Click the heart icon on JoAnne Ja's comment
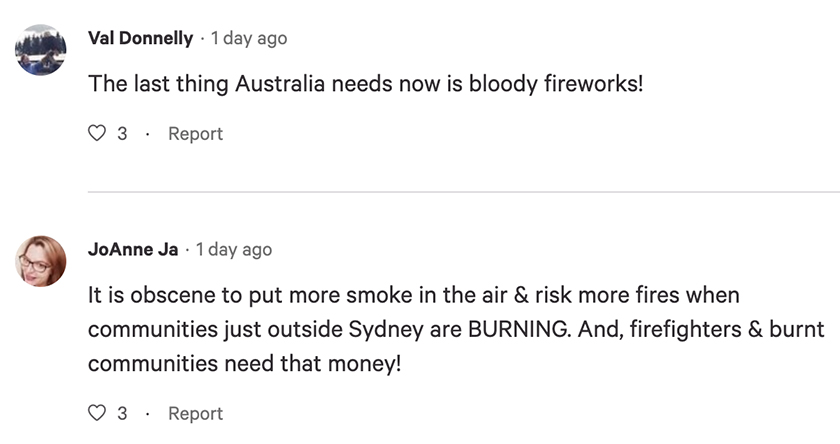840x444 pixels. click(98, 413)
